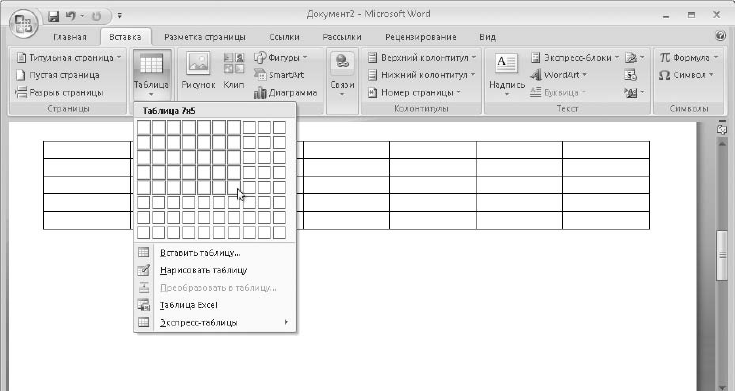735x391 pixels.
Task: Switch to the Главная tab
Action: point(70,37)
